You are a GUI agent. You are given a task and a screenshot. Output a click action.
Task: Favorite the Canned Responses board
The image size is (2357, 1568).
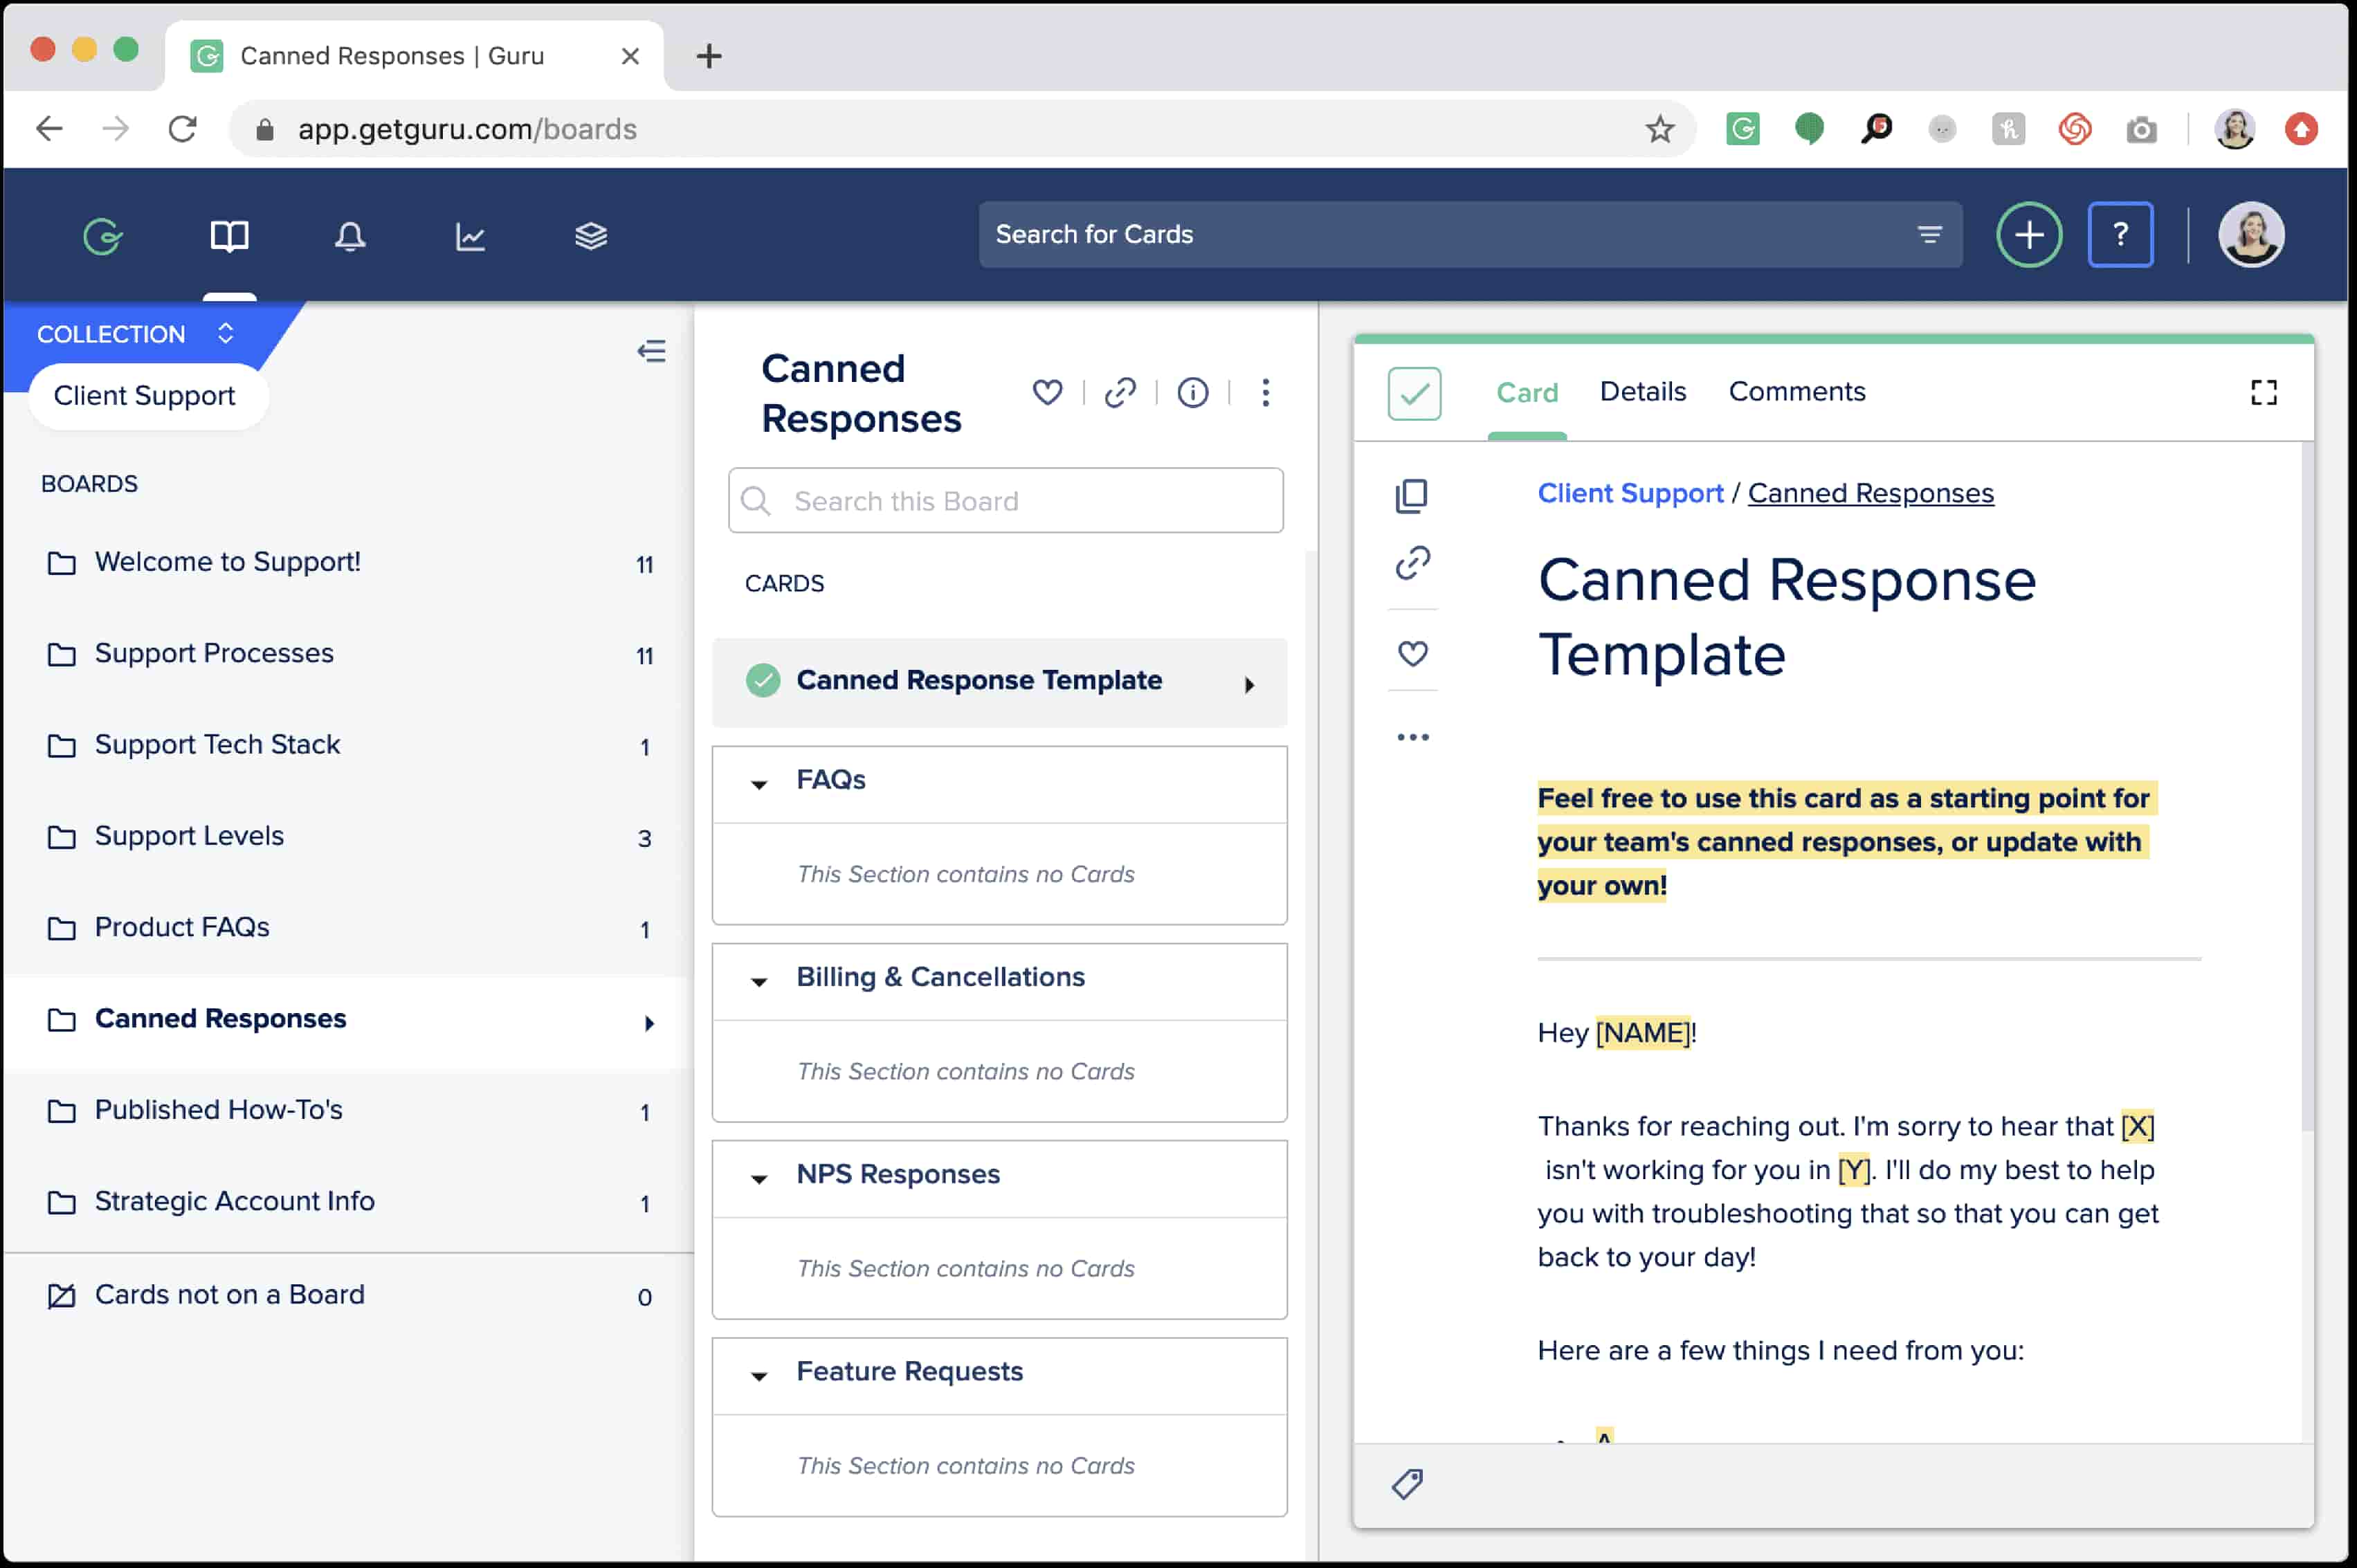1047,392
